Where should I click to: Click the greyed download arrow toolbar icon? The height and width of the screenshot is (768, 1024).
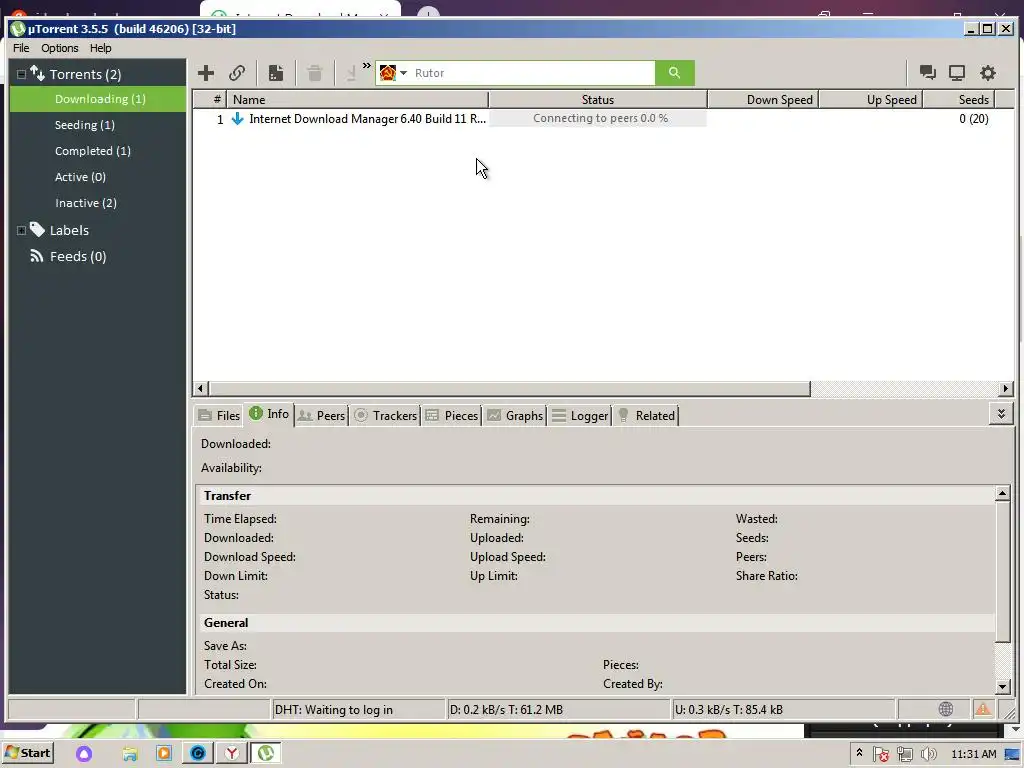[x=351, y=73]
